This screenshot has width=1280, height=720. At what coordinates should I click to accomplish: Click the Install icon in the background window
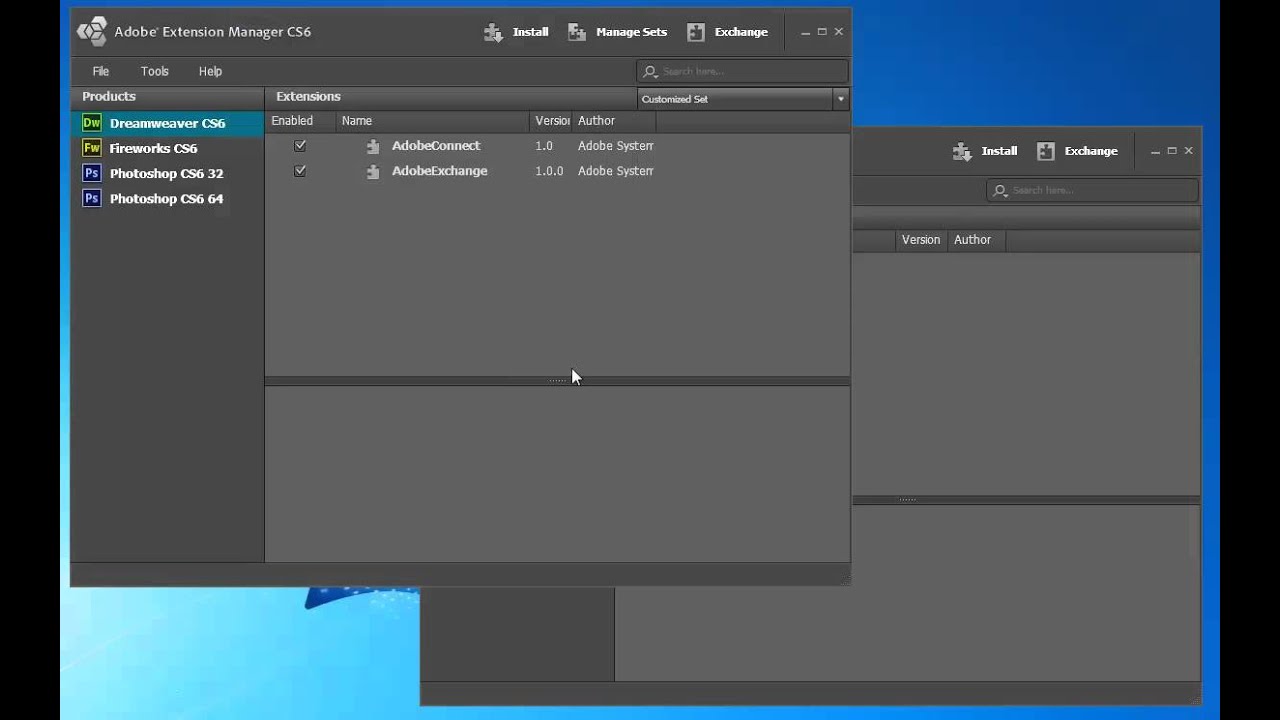962,151
